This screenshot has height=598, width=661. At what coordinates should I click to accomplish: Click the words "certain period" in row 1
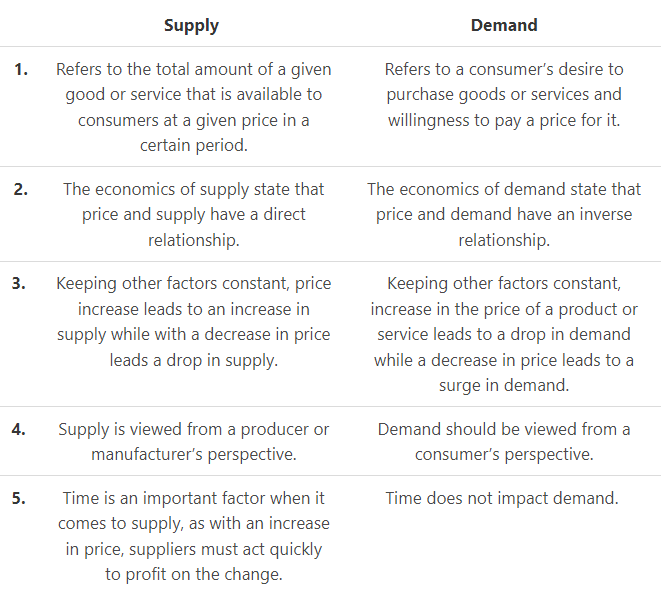coord(193,145)
